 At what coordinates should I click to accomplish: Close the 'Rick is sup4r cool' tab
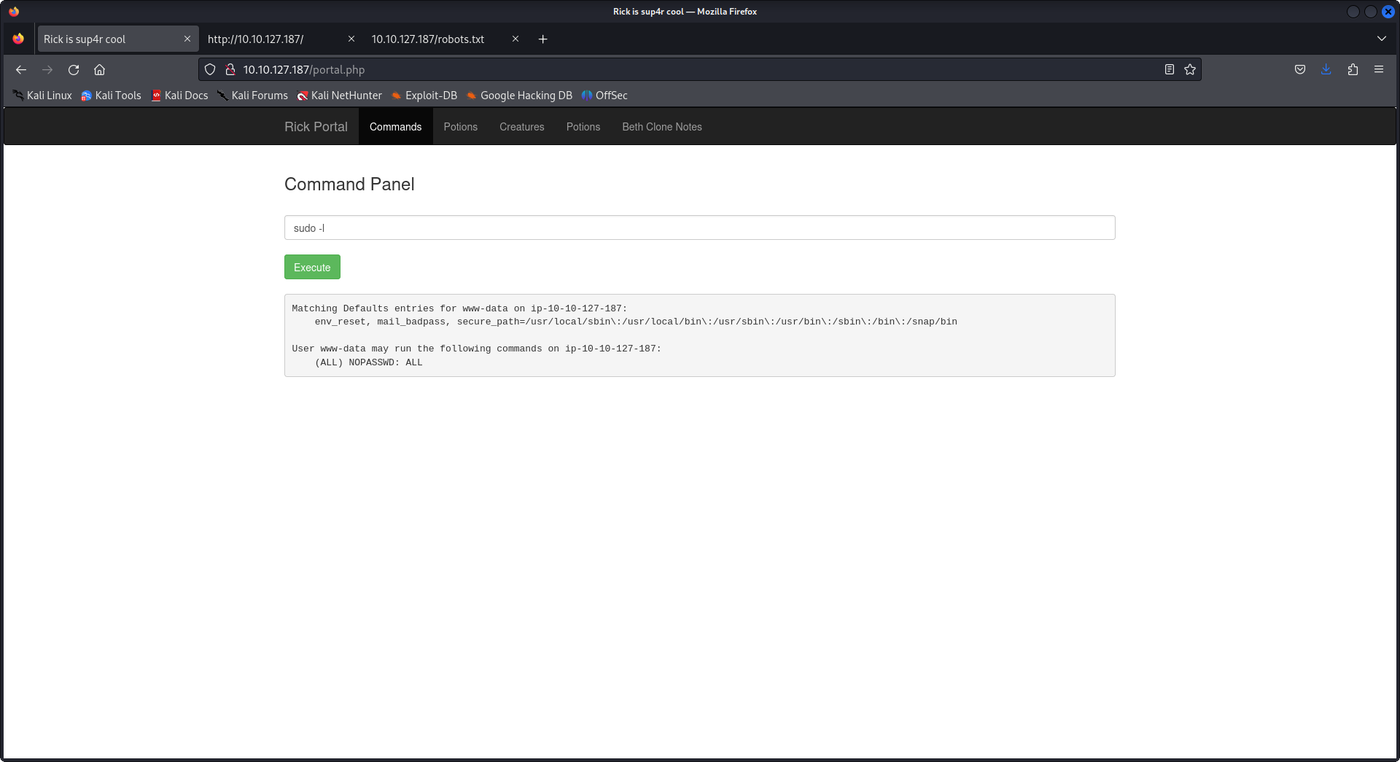(187, 39)
